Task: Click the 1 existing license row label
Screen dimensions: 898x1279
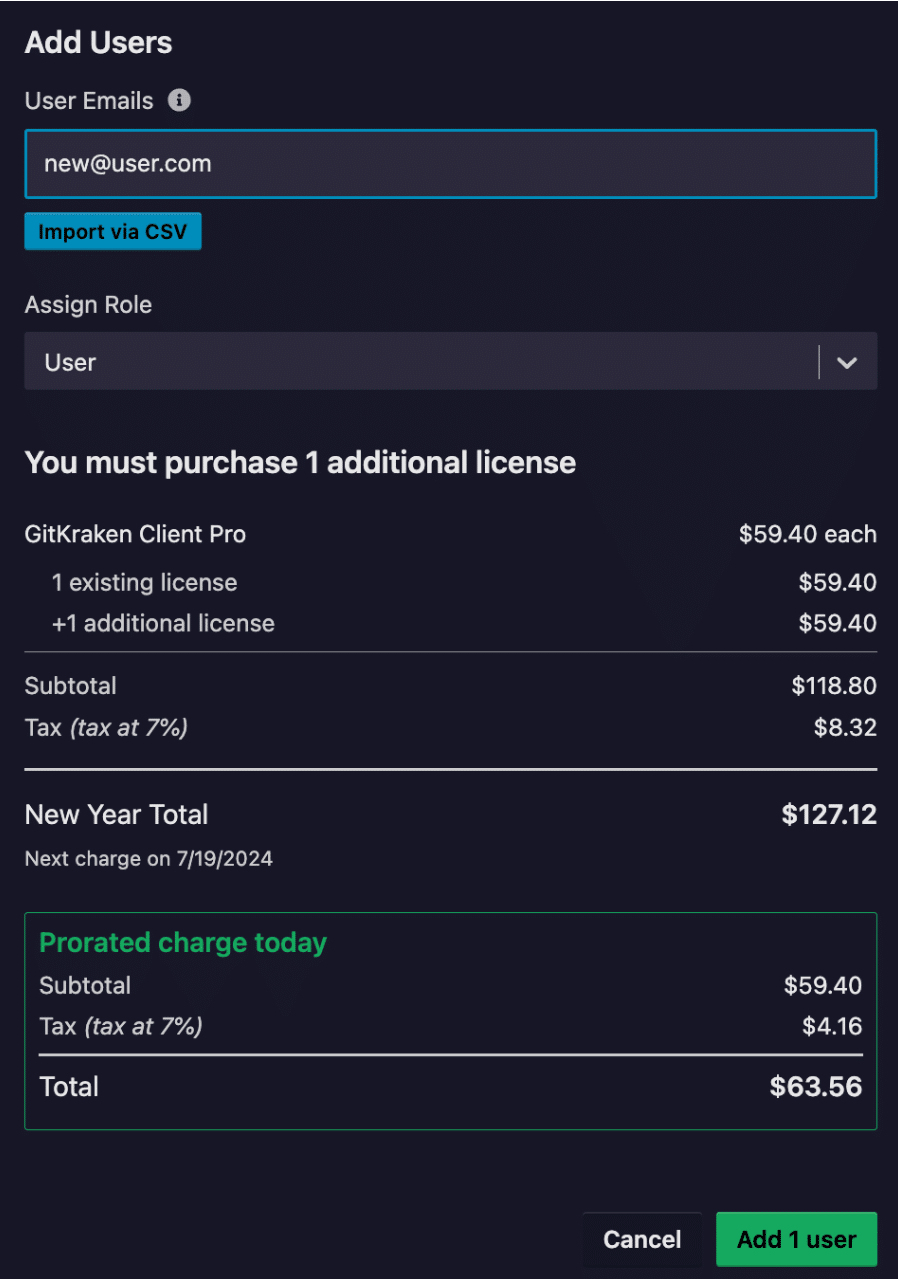Action: click(x=145, y=583)
